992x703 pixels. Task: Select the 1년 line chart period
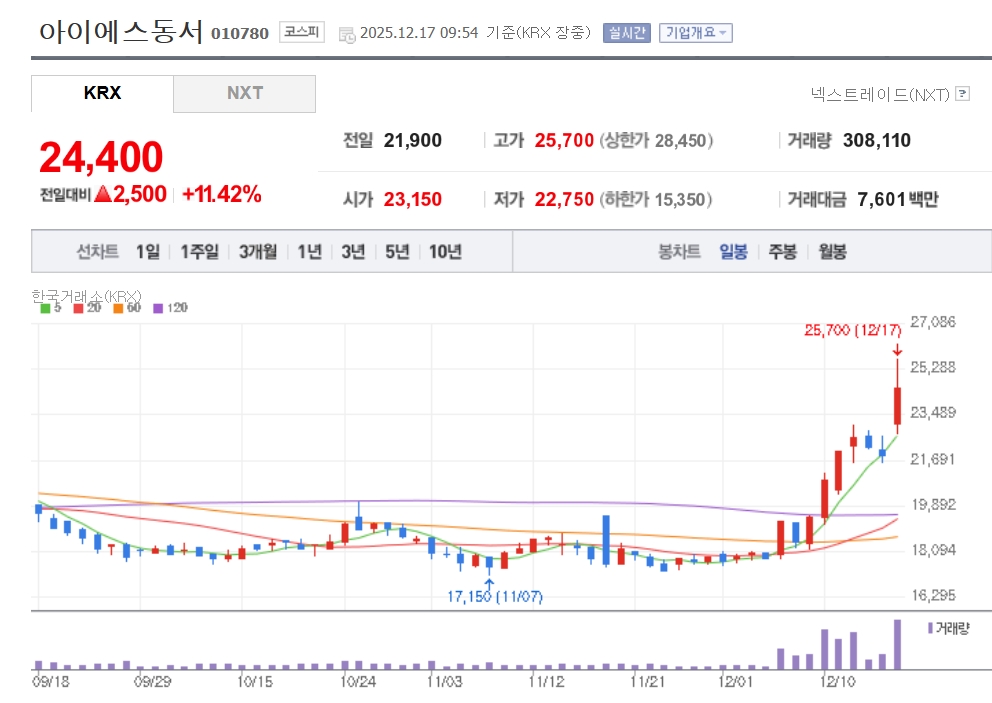pos(310,252)
